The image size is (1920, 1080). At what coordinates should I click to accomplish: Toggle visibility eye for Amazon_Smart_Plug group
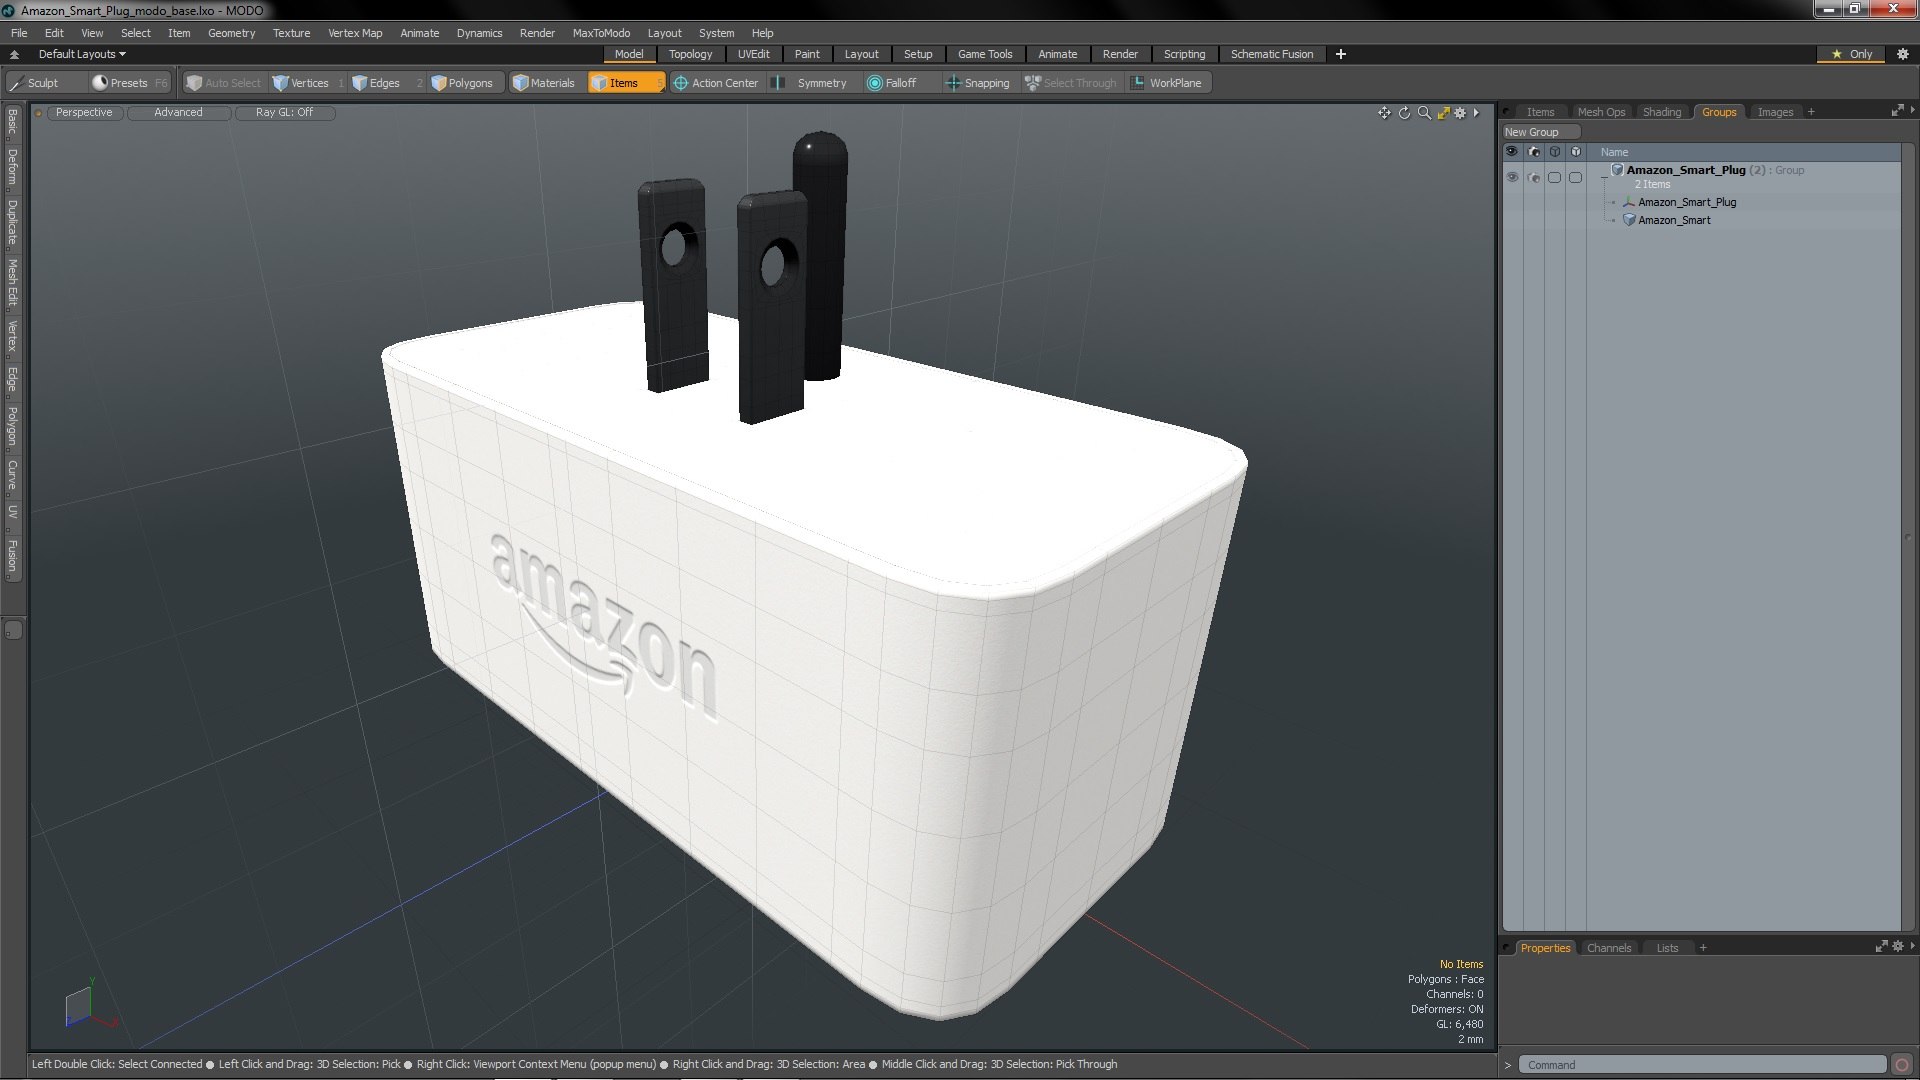[x=1512, y=177]
